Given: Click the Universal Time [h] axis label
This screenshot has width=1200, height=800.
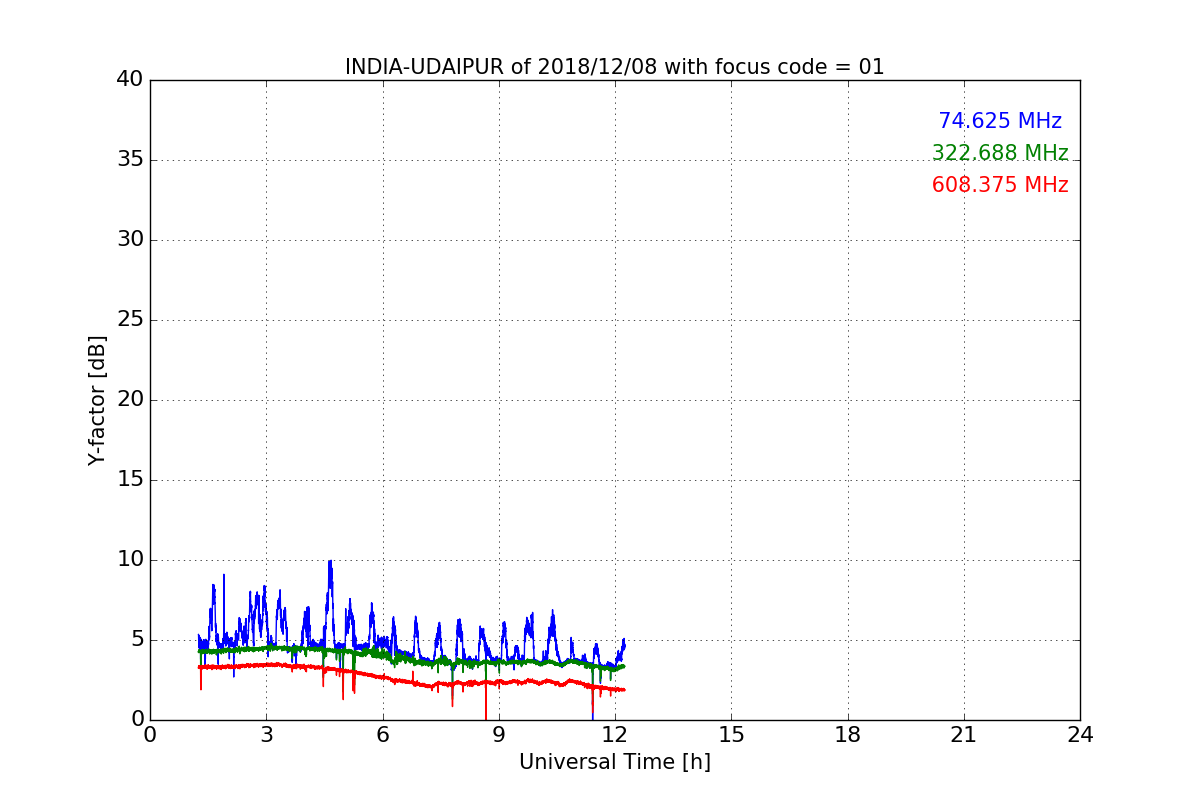Looking at the screenshot, I should tap(615, 762).
